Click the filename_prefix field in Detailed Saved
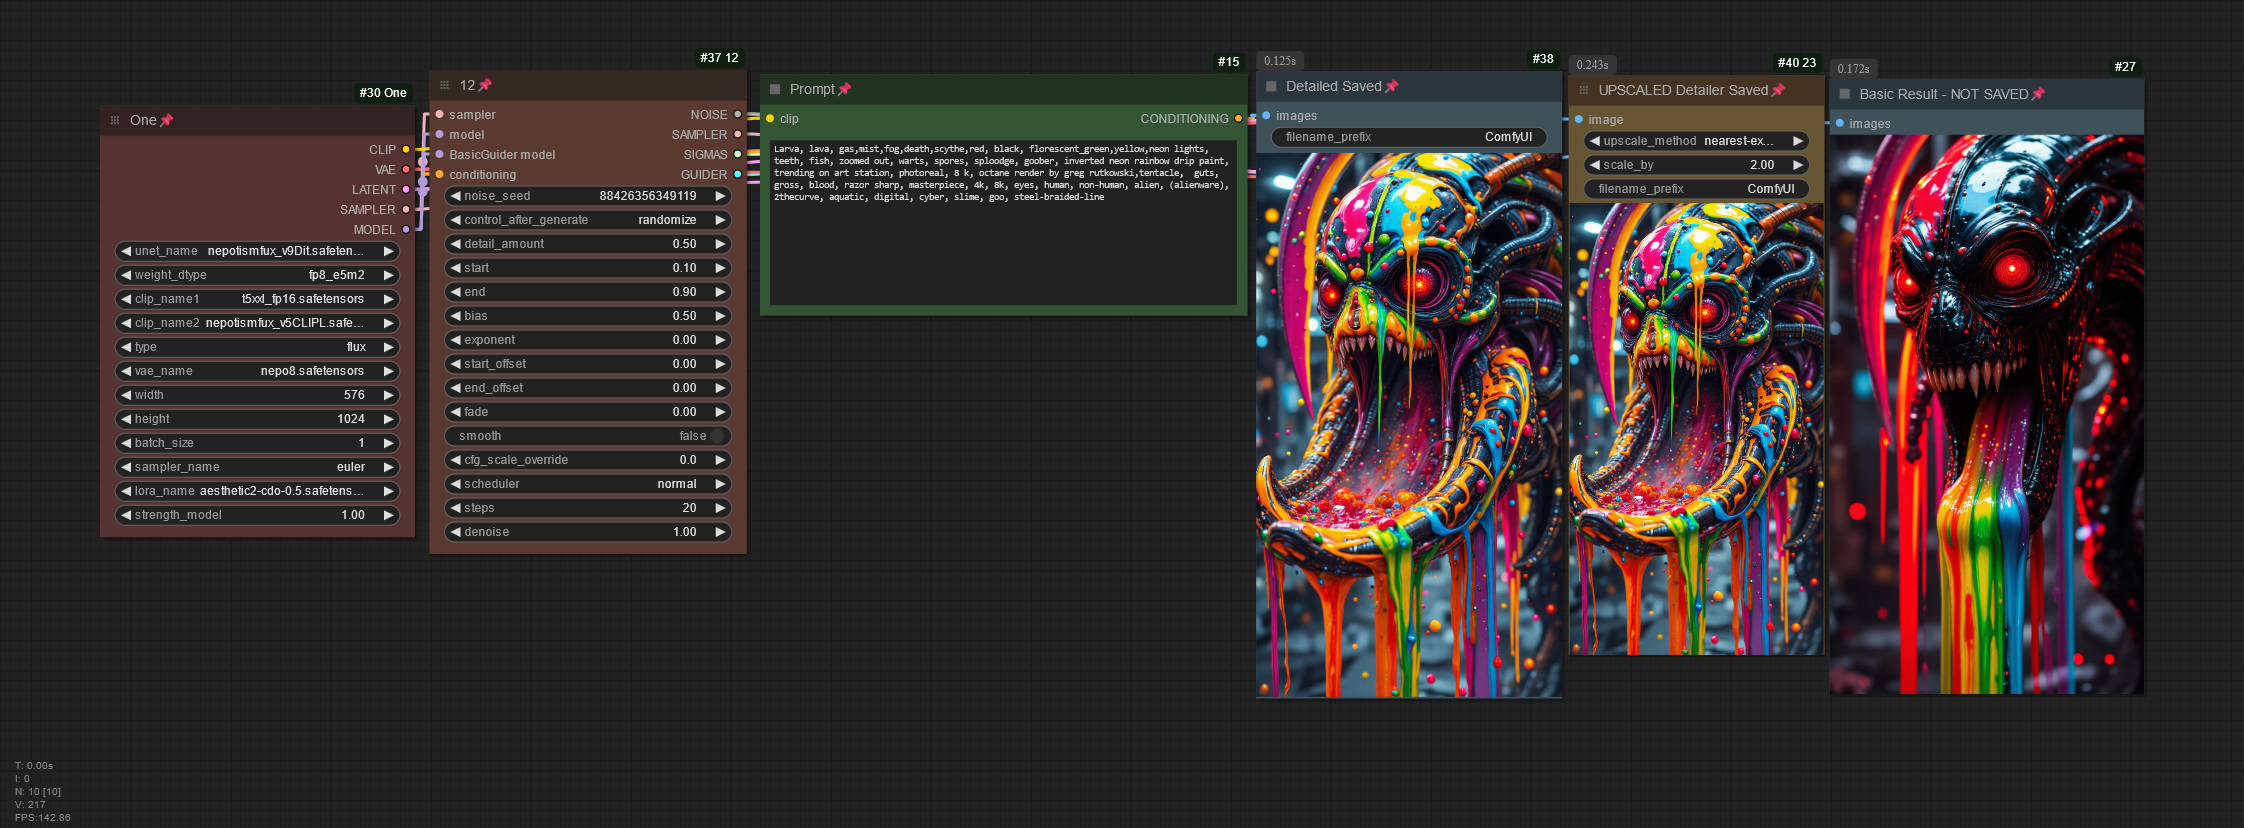 click(1408, 137)
